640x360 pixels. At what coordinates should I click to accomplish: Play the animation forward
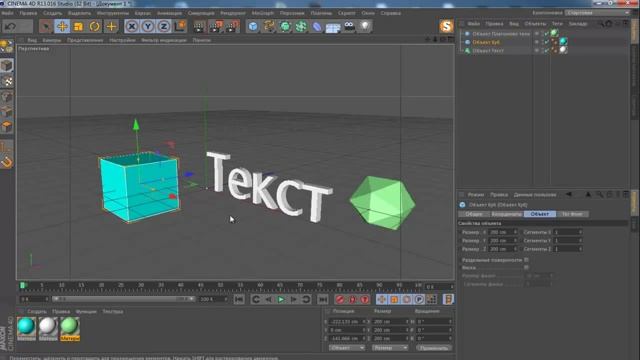pos(281,300)
